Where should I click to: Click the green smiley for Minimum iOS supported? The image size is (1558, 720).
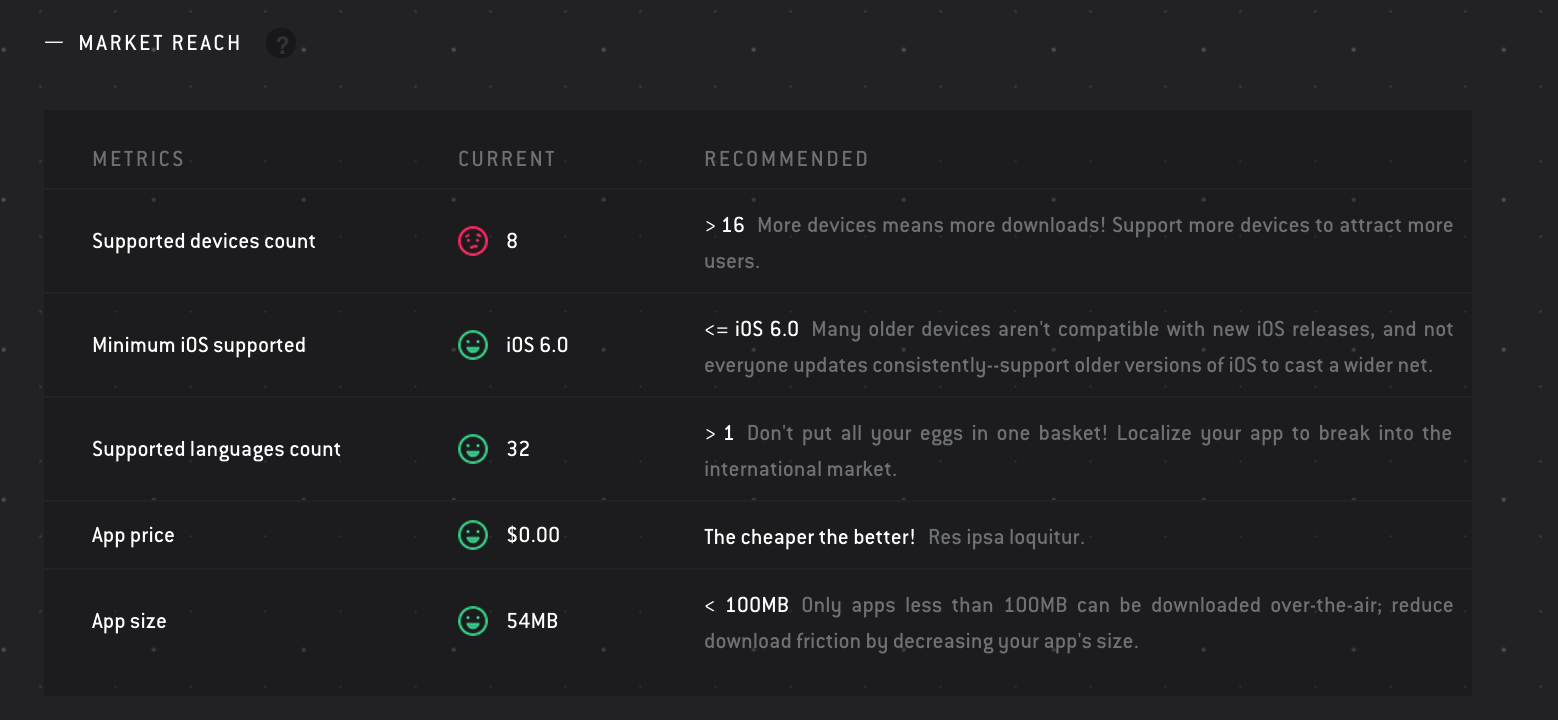(x=473, y=345)
